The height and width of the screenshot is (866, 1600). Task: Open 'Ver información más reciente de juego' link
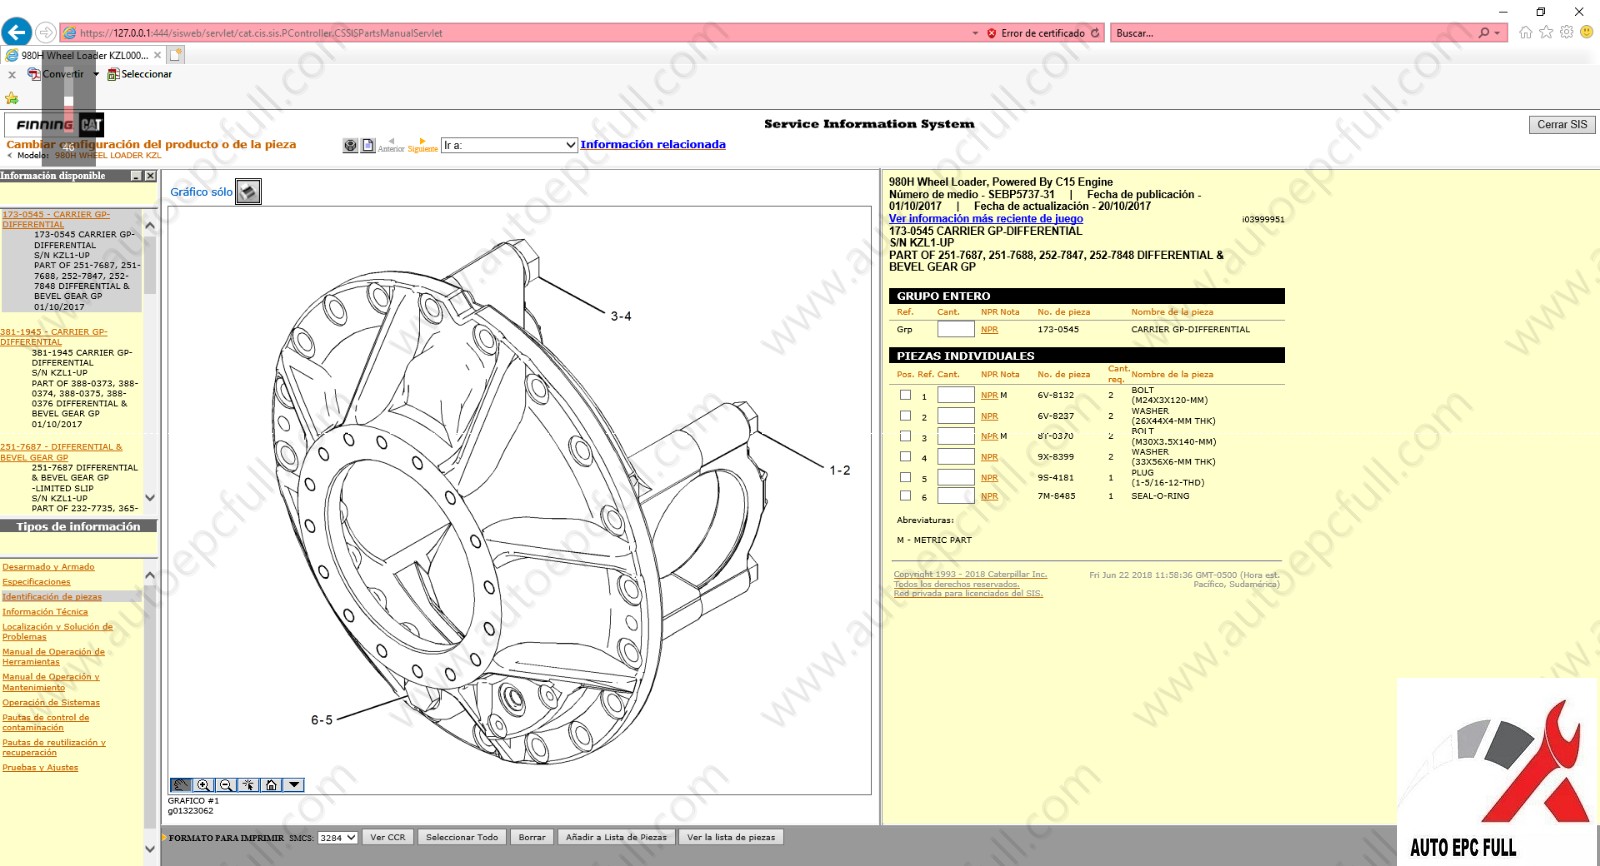986,218
